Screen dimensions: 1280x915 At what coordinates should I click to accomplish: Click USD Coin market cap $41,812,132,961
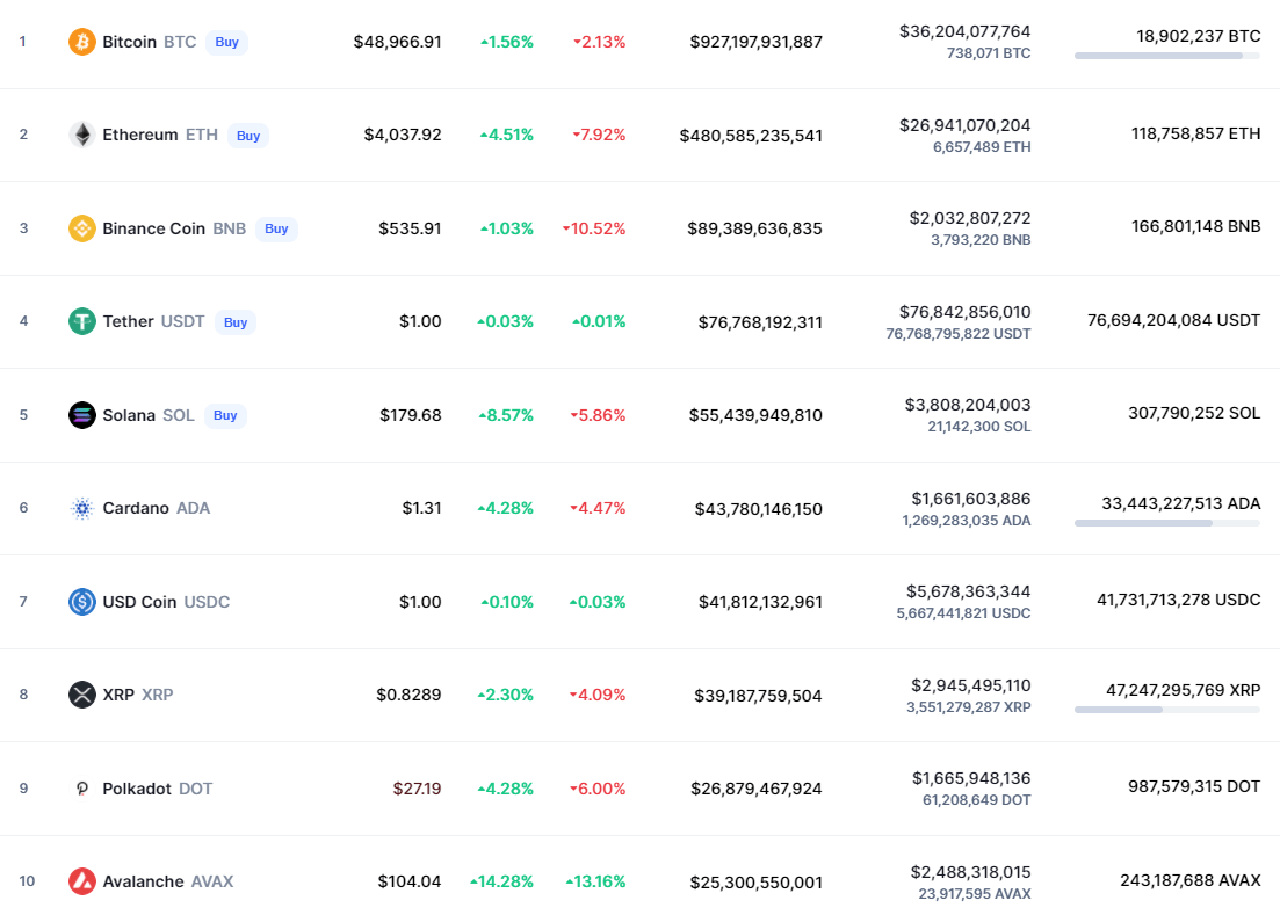click(761, 602)
